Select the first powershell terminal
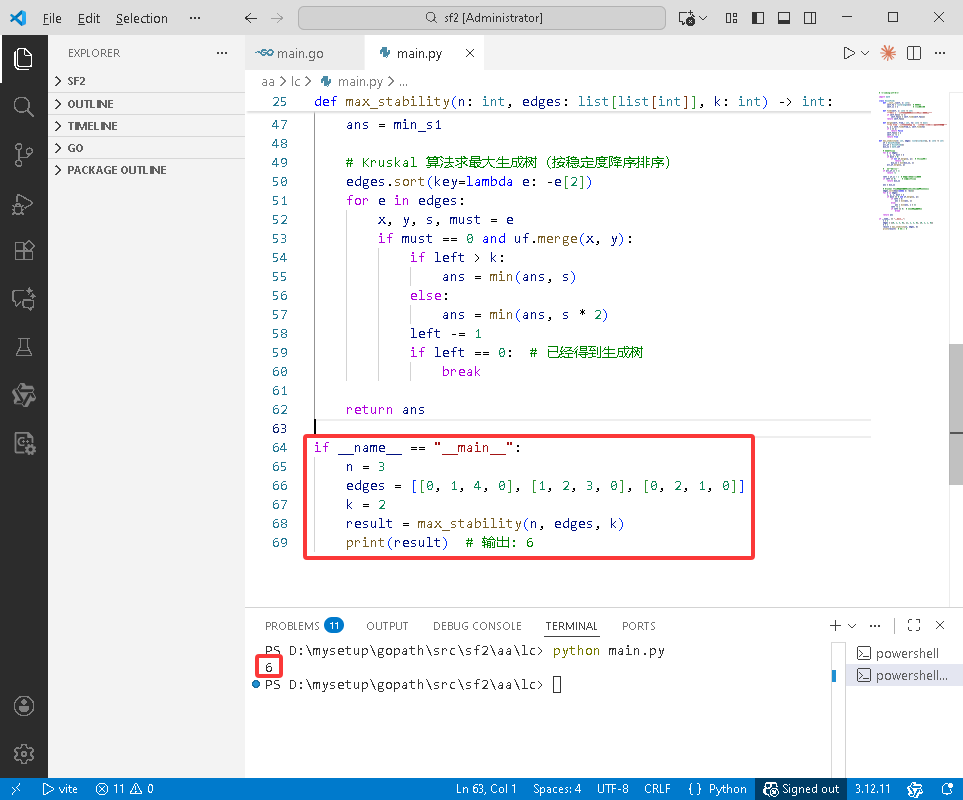Screen dimensions: 963x800 click(x=905, y=653)
